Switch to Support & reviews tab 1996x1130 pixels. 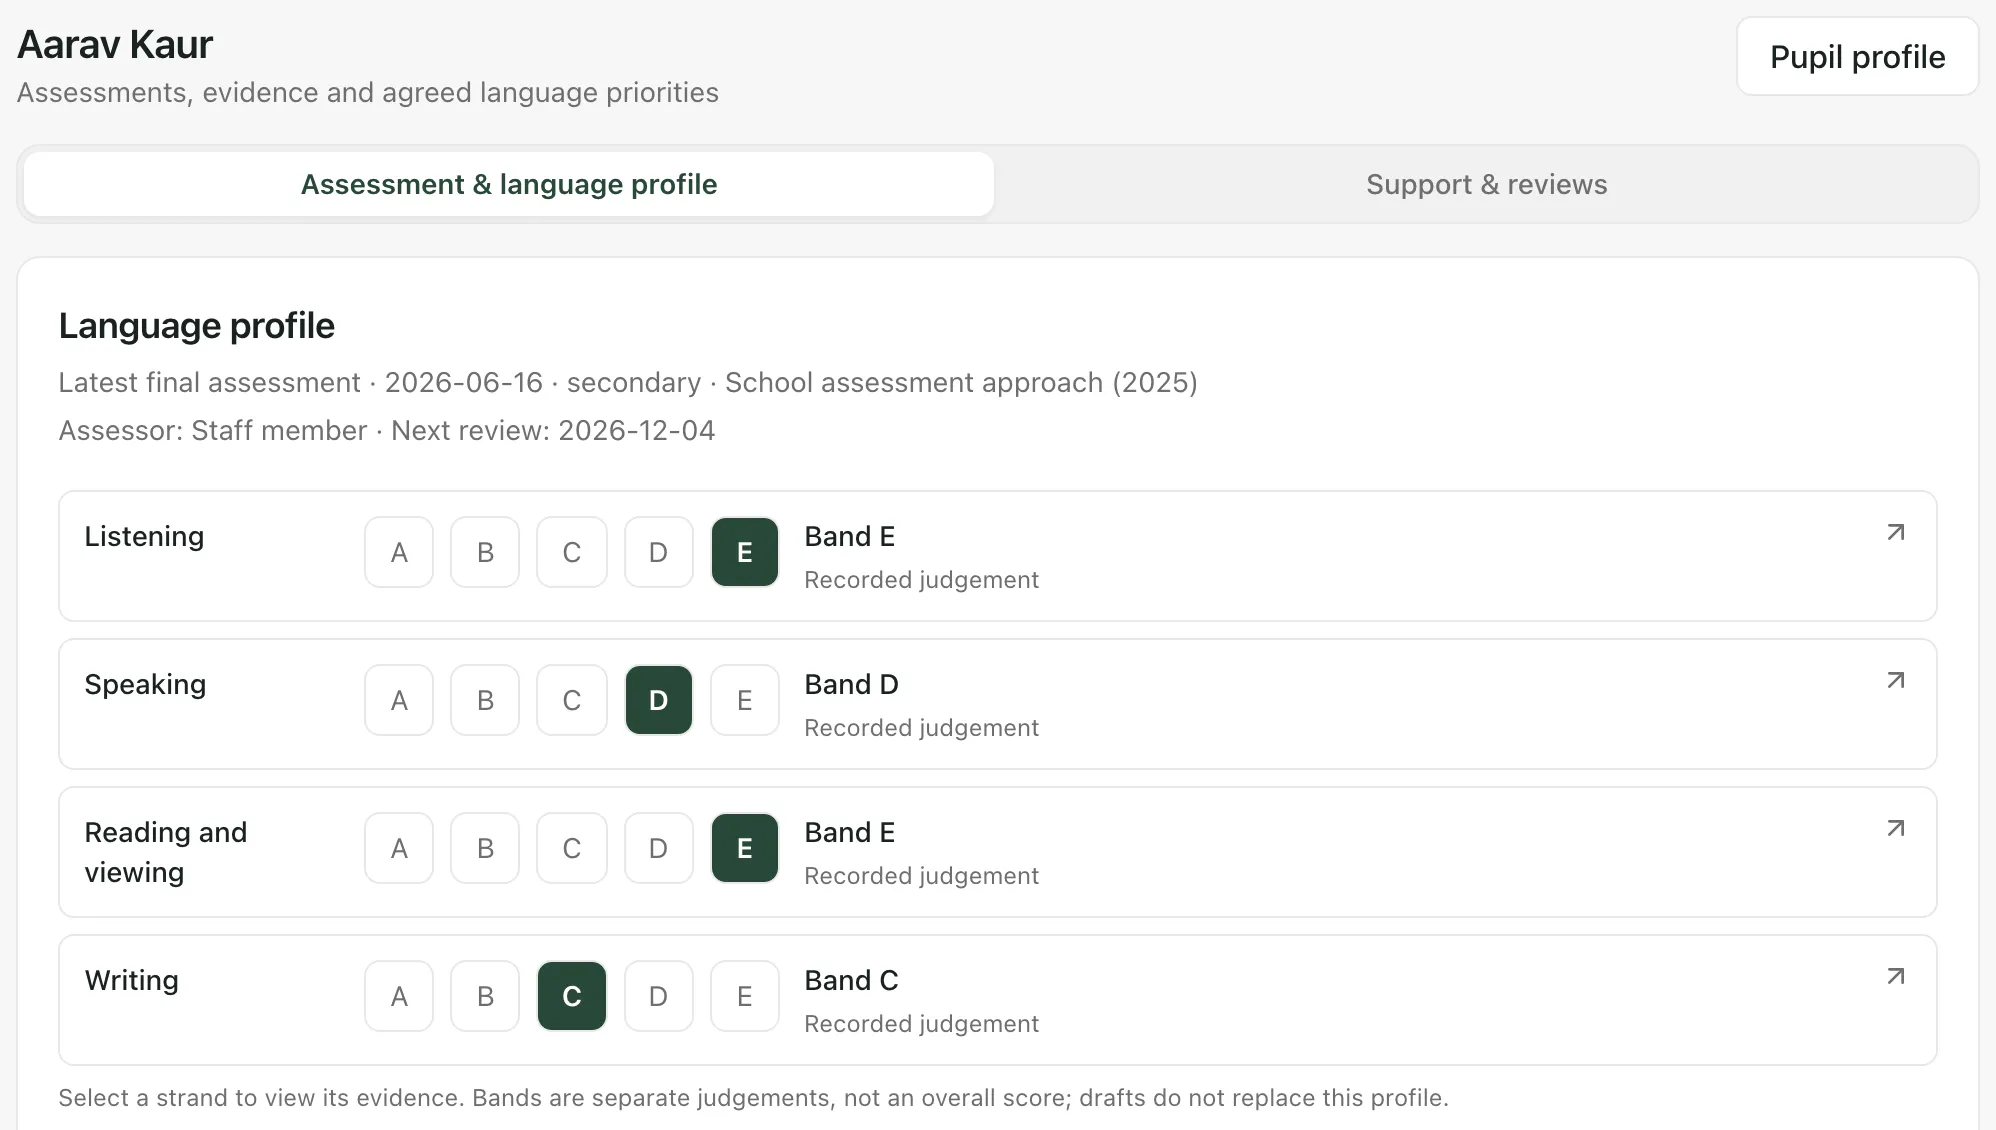click(1486, 184)
